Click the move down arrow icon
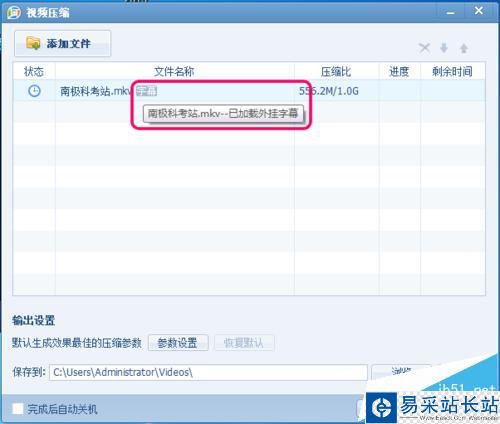 444,48
